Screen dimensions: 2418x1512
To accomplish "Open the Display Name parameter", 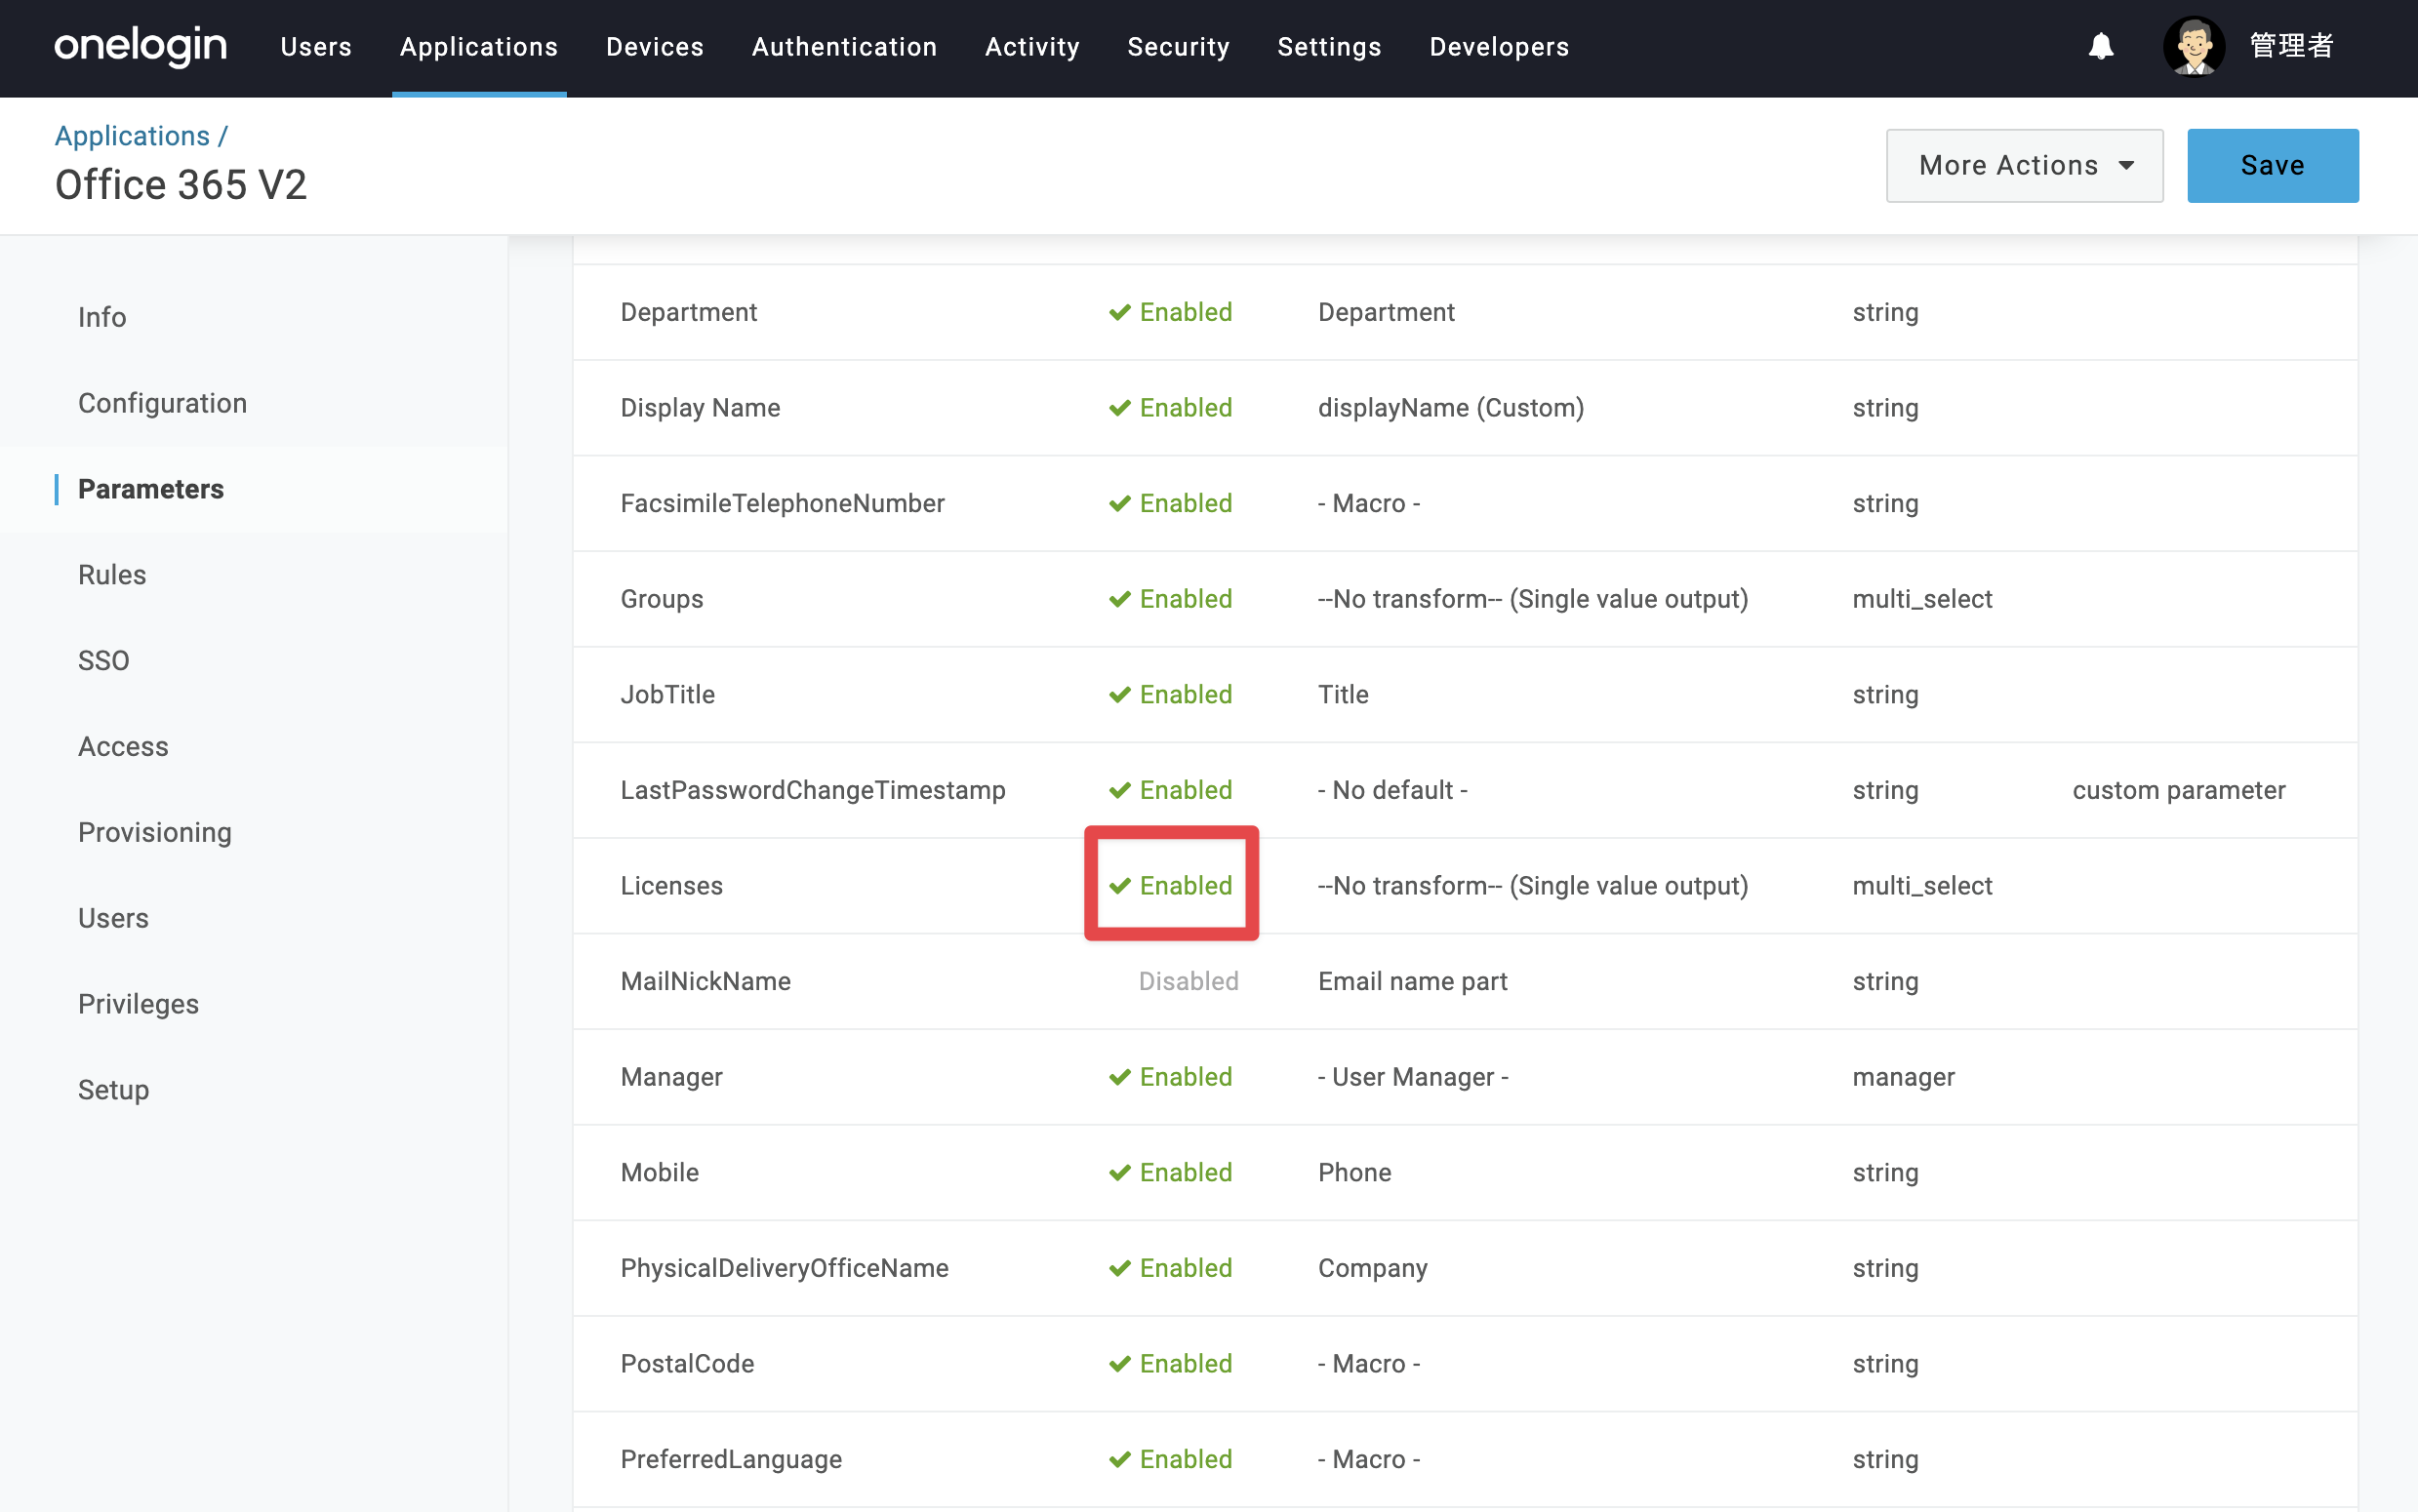I will pyautogui.click(x=1465, y=408).
